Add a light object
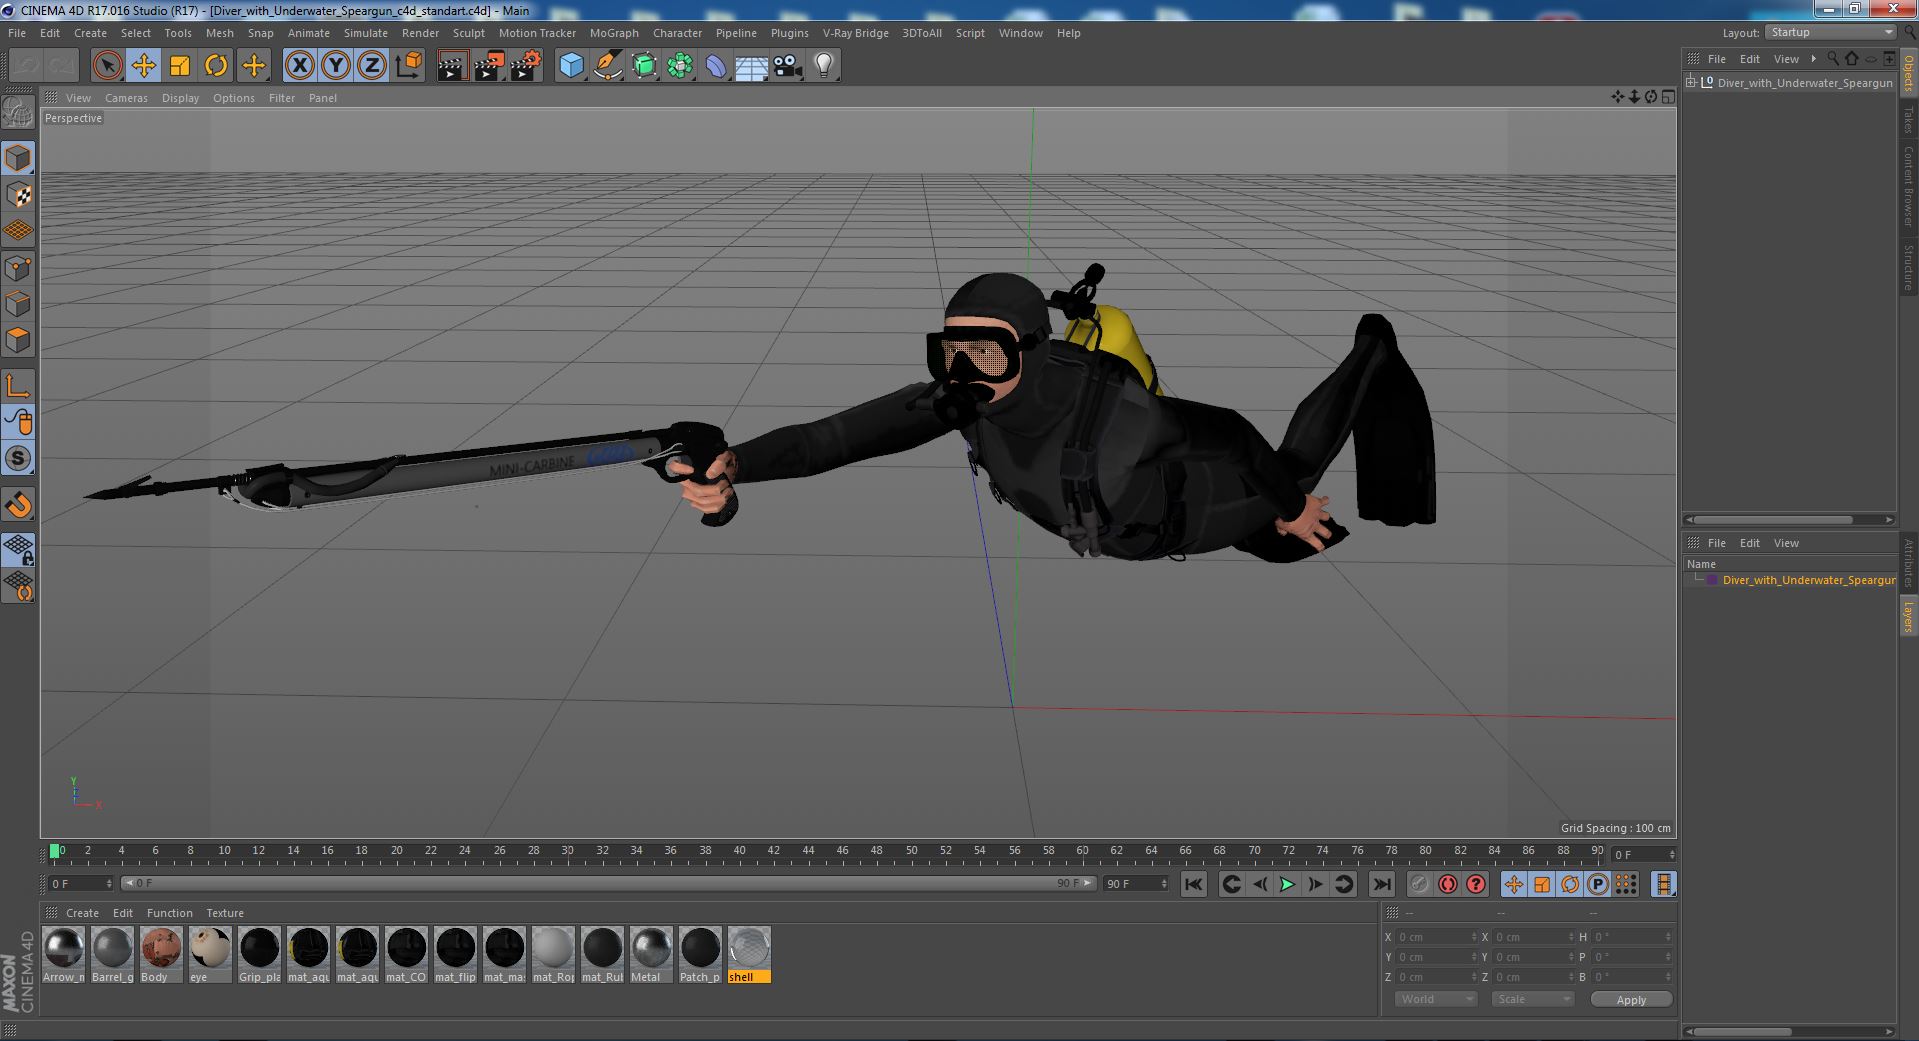This screenshot has height=1041, width=1919. pyautogui.click(x=824, y=66)
